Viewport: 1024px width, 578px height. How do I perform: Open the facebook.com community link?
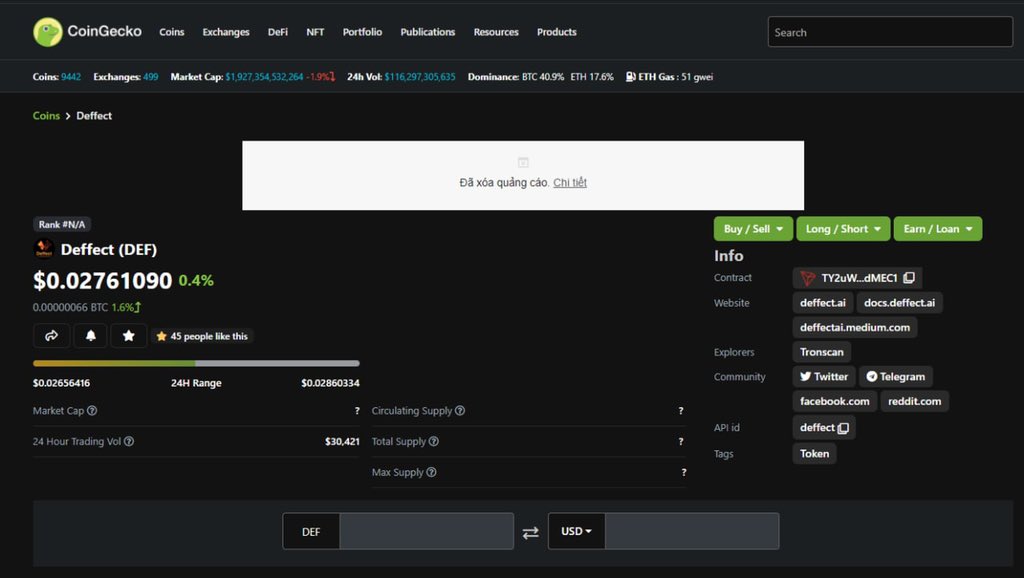pyautogui.click(x=835, y=401)
